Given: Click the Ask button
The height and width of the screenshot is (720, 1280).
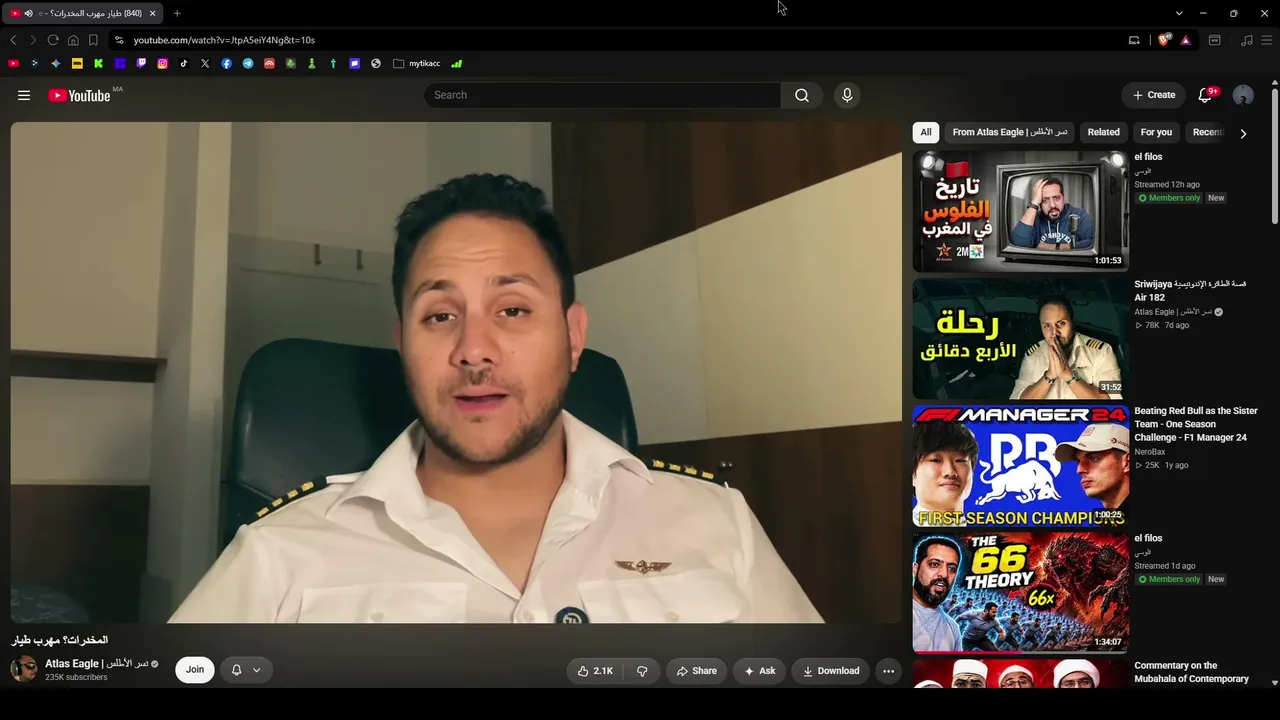Looking at the screenshot, I should click(760, 671).
